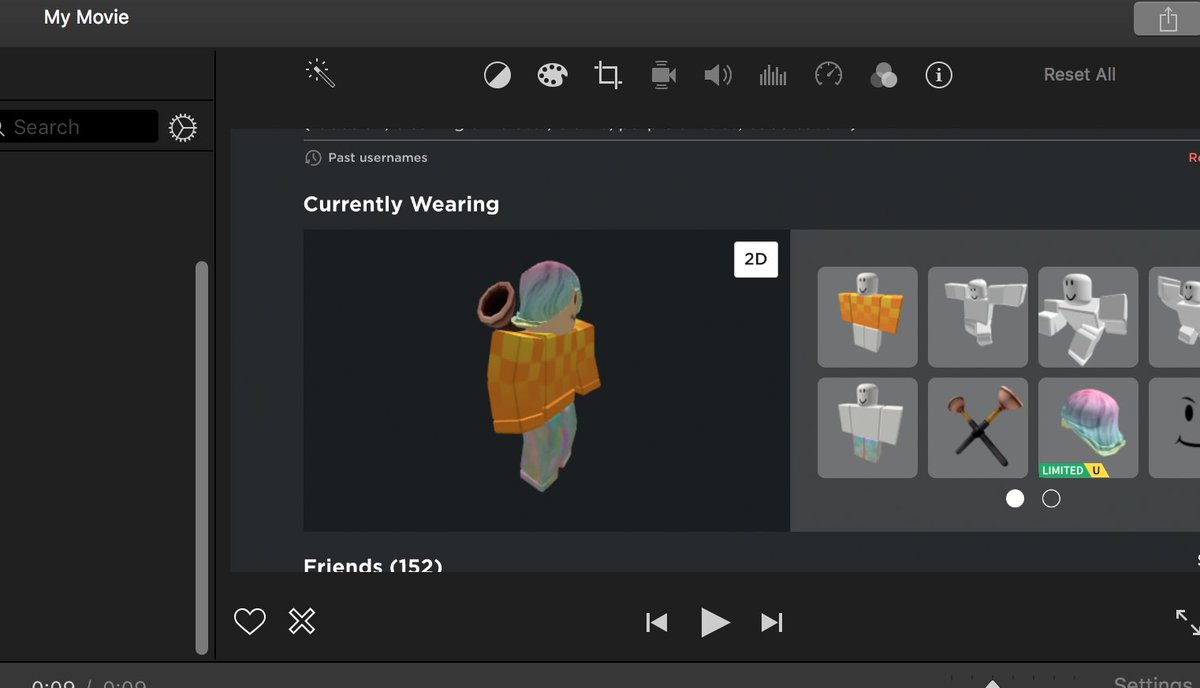Screen dimensions: 1200x688
Task: Click the share export button
Action: tap(1167, 19)
